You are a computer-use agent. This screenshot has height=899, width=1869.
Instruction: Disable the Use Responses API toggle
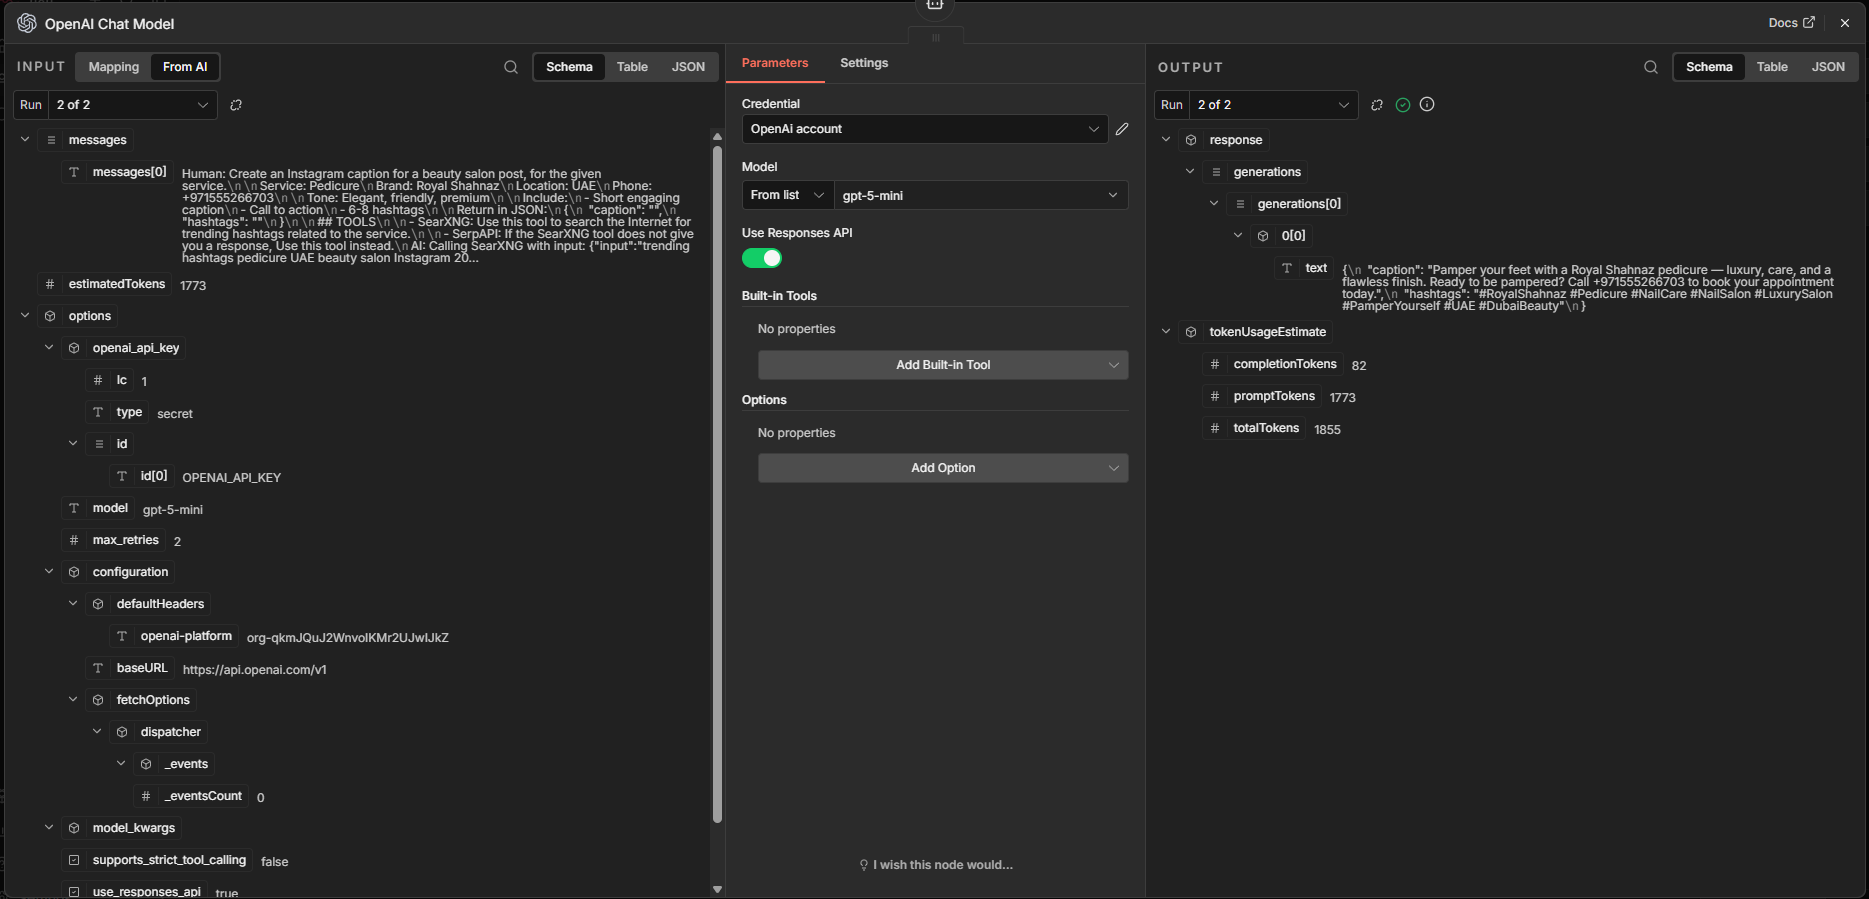point(762,259)
